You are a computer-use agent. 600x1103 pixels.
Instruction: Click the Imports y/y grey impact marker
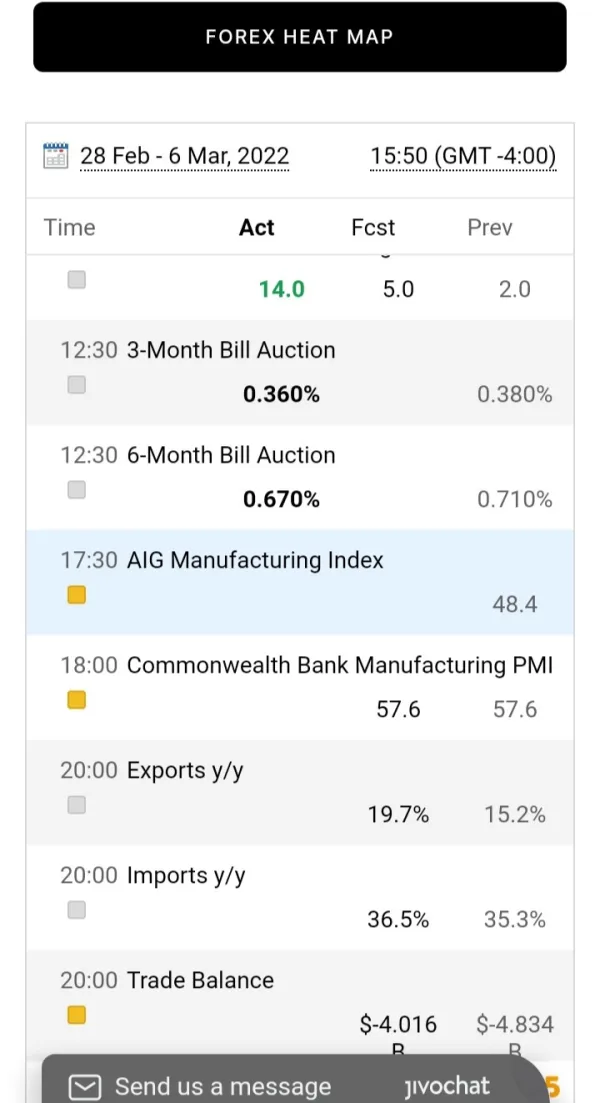[x=77, y=910]
